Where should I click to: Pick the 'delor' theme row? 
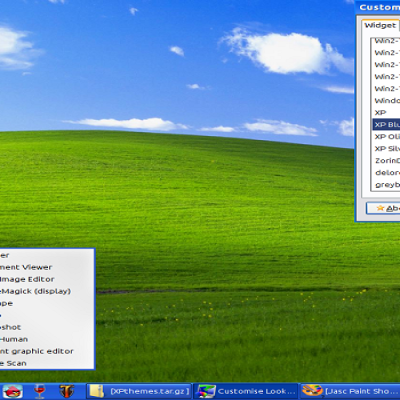(x=386, y=173)
